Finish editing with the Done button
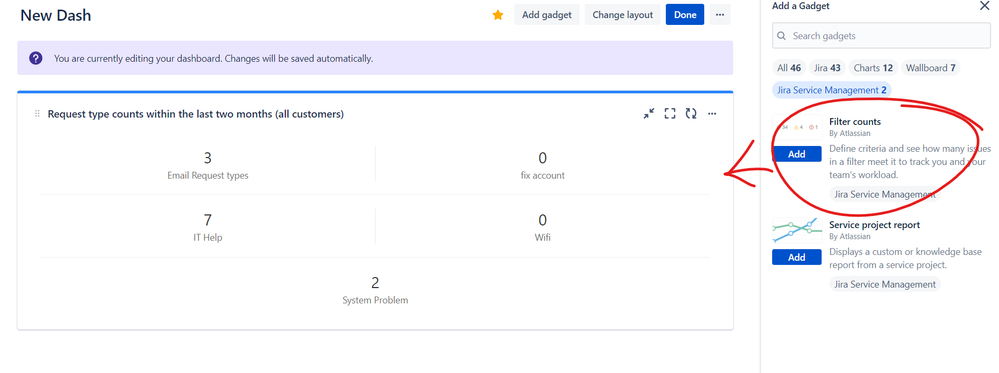 [685, 15]
